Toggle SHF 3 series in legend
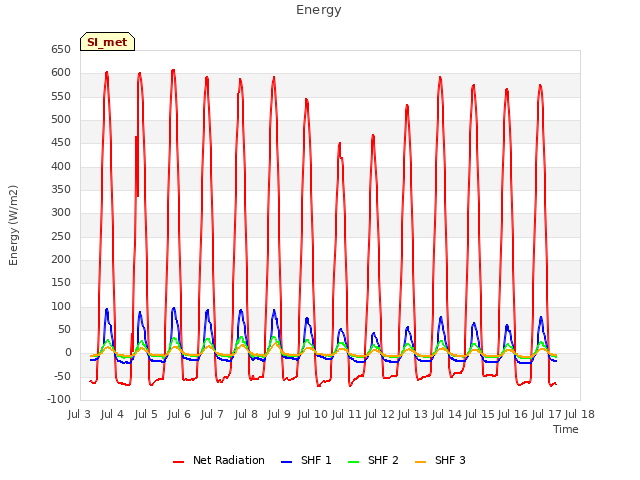 click(x=440, y=460)
